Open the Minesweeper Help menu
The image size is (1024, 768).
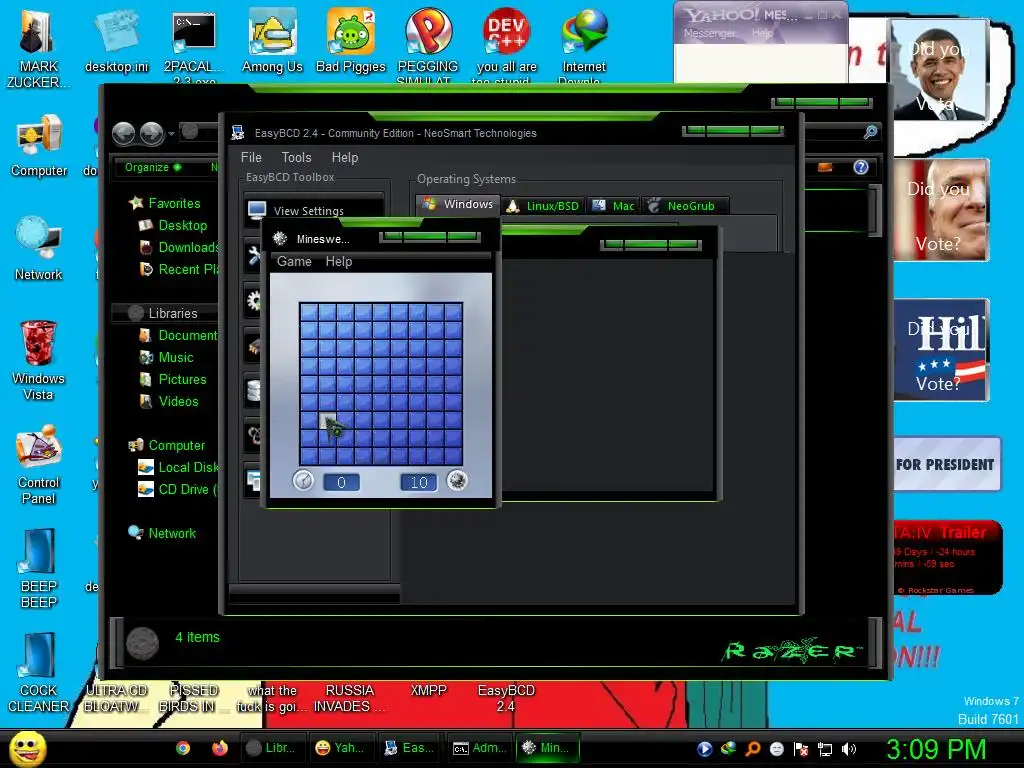pos(339,261)
